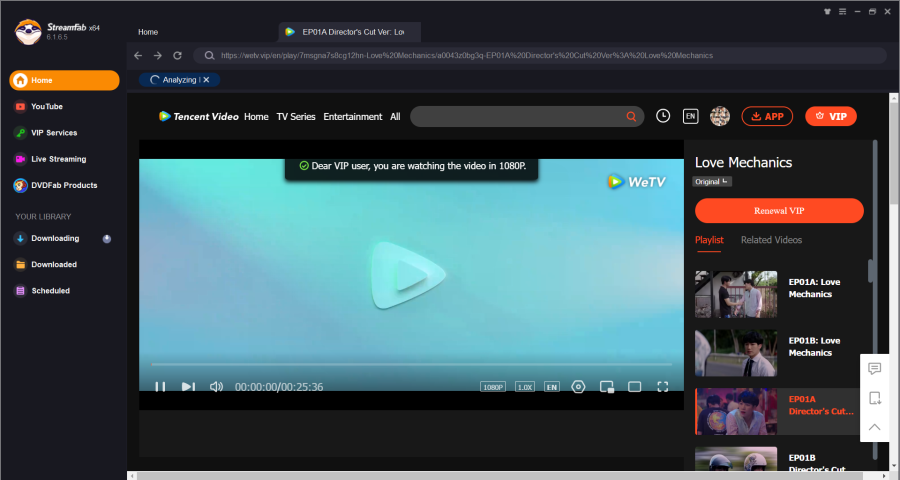Click the Tencent Video logo
Viewport: 900px width, 480px height.
tap(199, 117)
